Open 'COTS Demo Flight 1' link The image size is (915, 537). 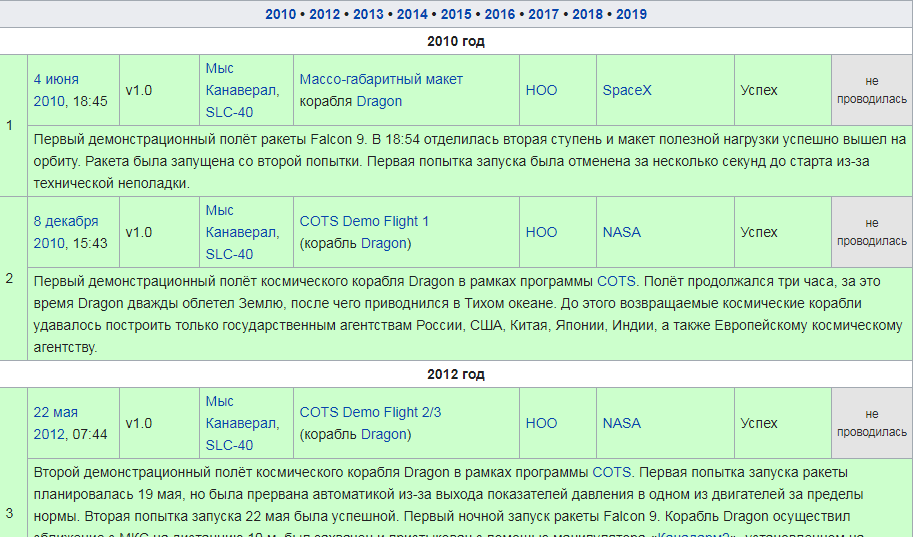coord(364,221)
